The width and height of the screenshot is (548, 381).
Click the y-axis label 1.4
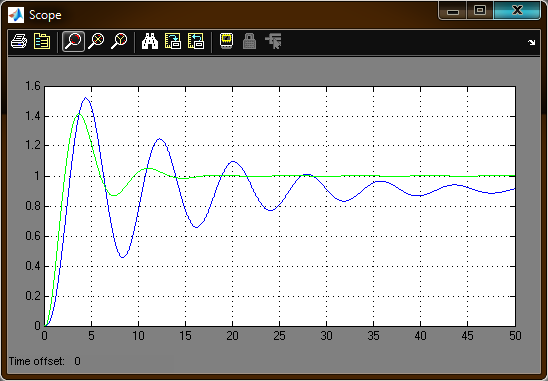(33, 116)
